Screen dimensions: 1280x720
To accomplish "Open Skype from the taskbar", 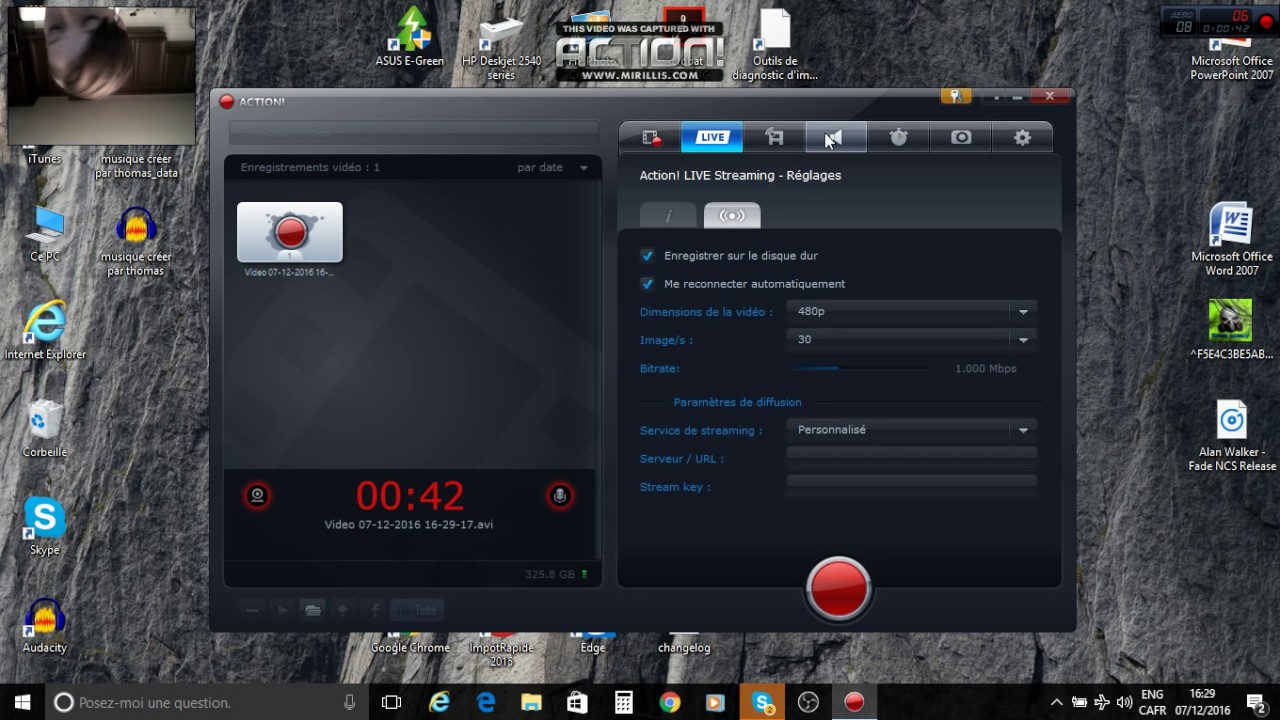I will tap(762, 703).
